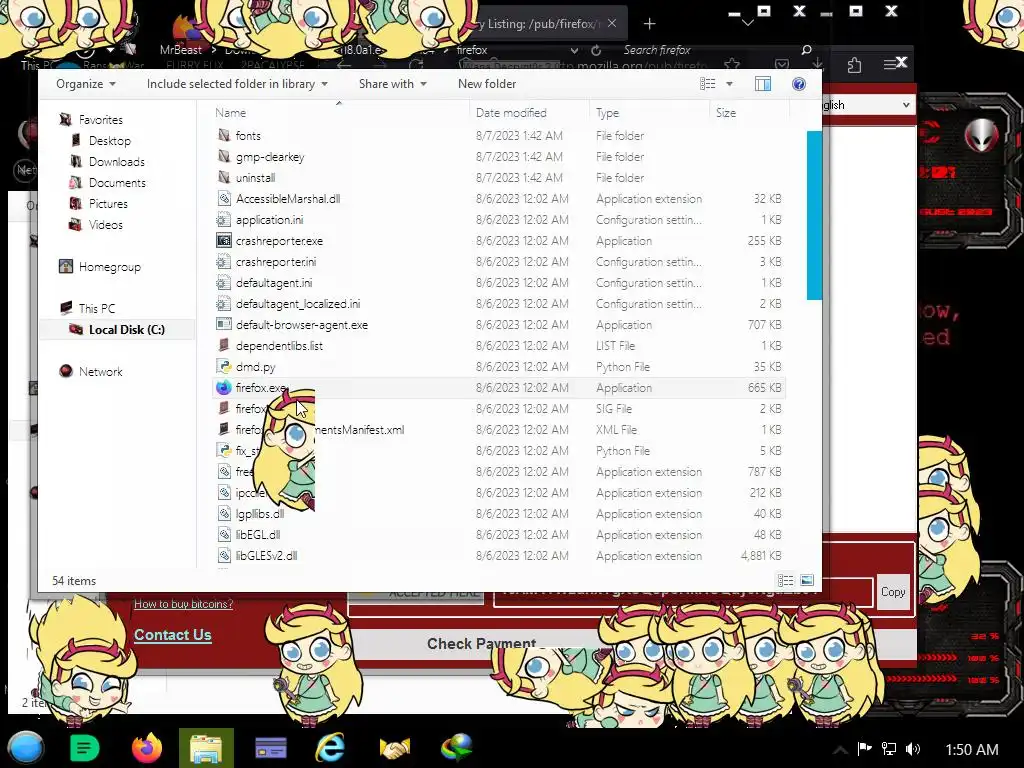This screenshot has width=1024, height=768.
Task: Select lgpllibs.dll file
Action: coord(260,513)
